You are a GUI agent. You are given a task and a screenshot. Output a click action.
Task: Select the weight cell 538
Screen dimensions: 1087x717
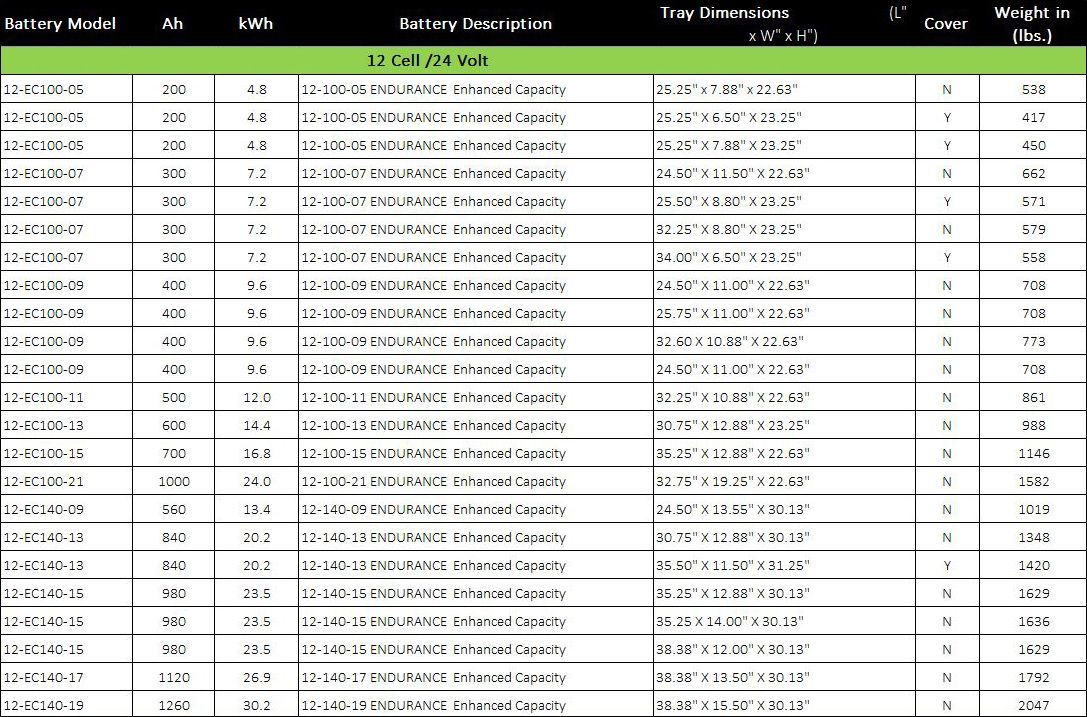coord(1033,89)
